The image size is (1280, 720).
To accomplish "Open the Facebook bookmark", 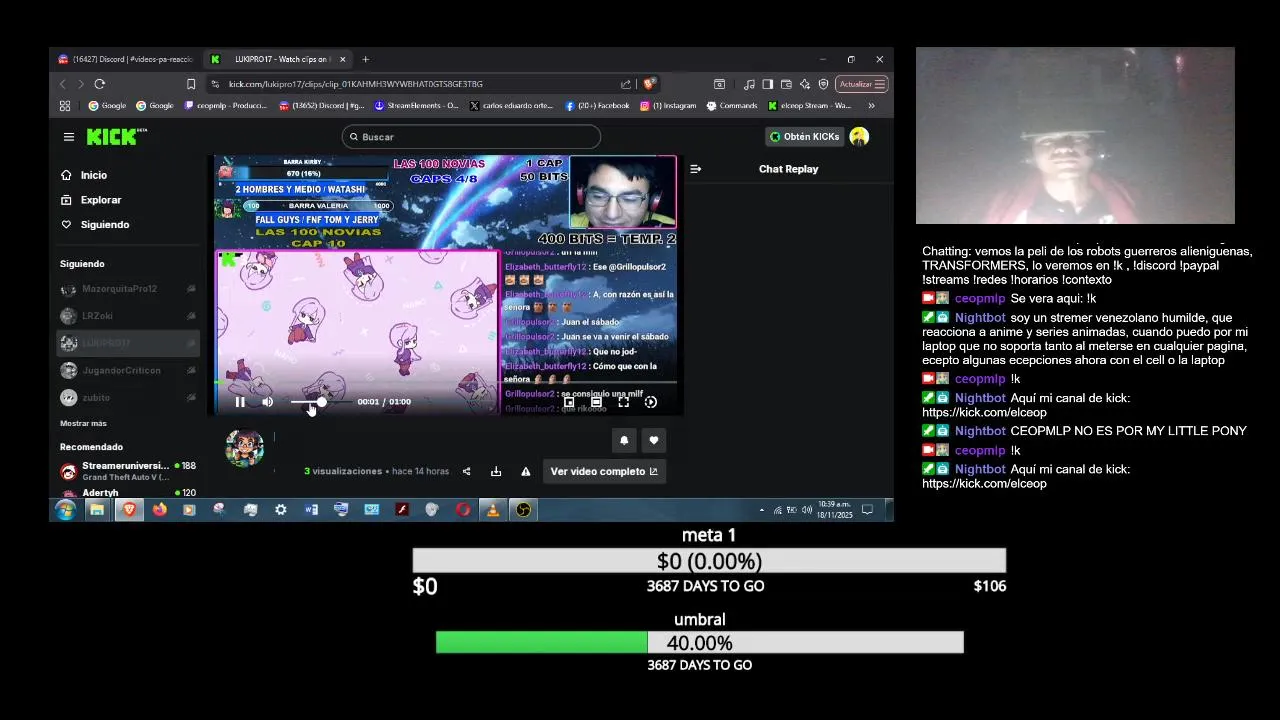I will 597,105.
